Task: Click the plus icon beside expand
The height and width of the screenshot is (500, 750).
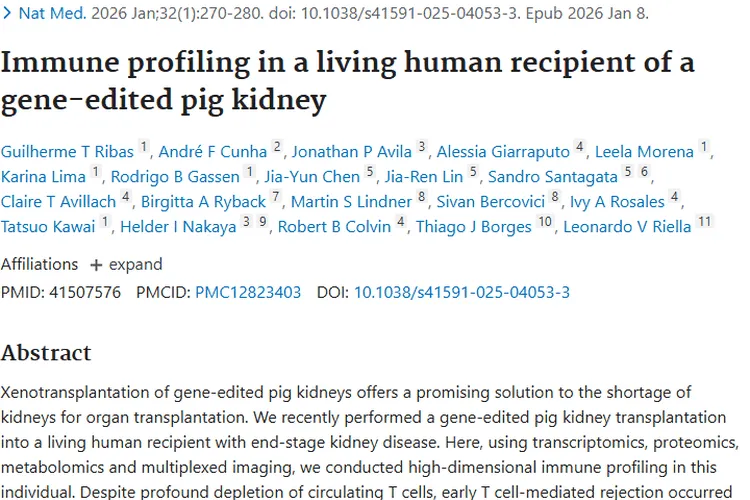Action: 96,265
